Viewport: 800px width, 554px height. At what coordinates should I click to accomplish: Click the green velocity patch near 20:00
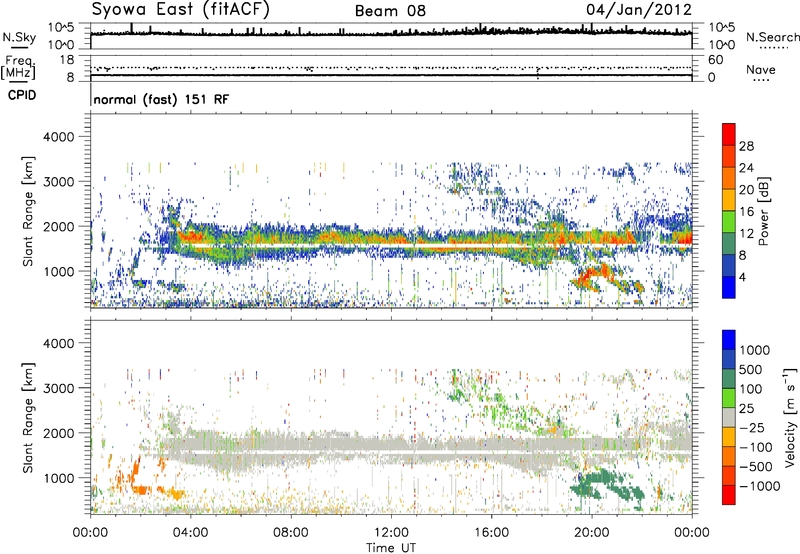tap(605, 486)
